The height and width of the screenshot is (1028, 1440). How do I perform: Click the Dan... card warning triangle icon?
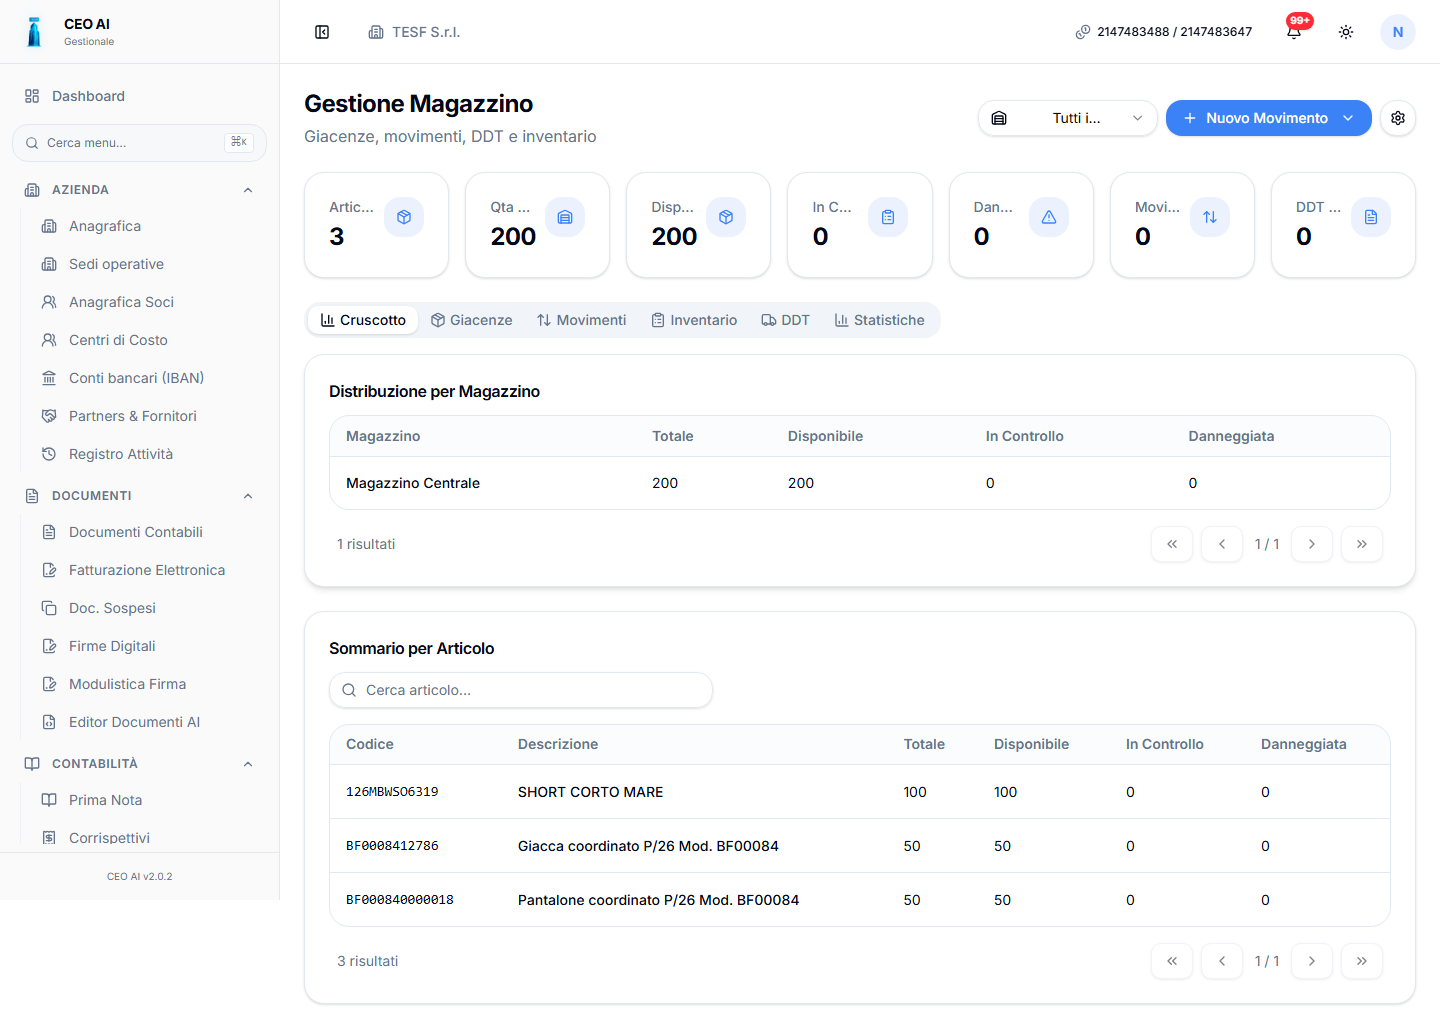click(1049, 217)
